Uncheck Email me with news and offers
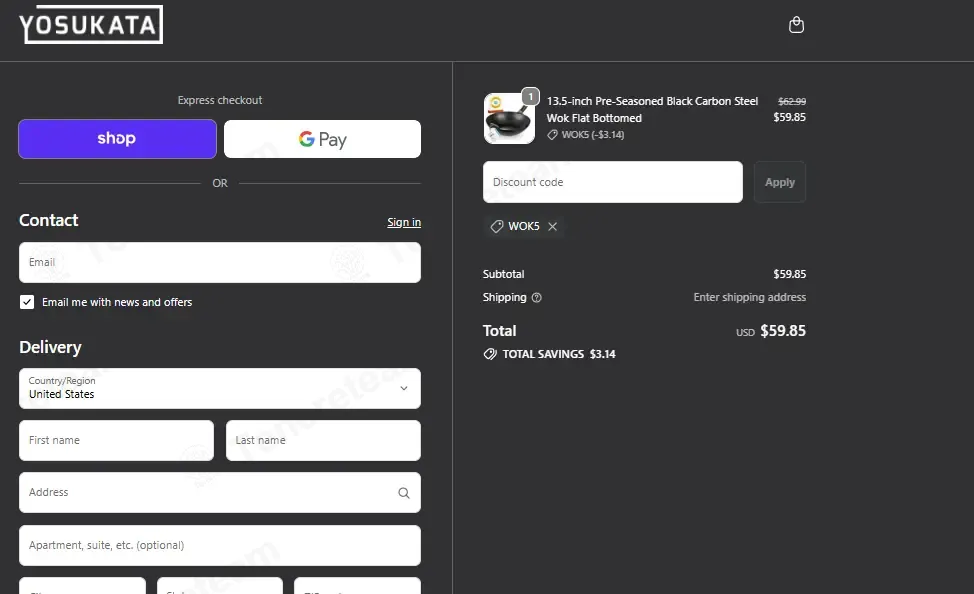974x594 pixels. [27, 302]
